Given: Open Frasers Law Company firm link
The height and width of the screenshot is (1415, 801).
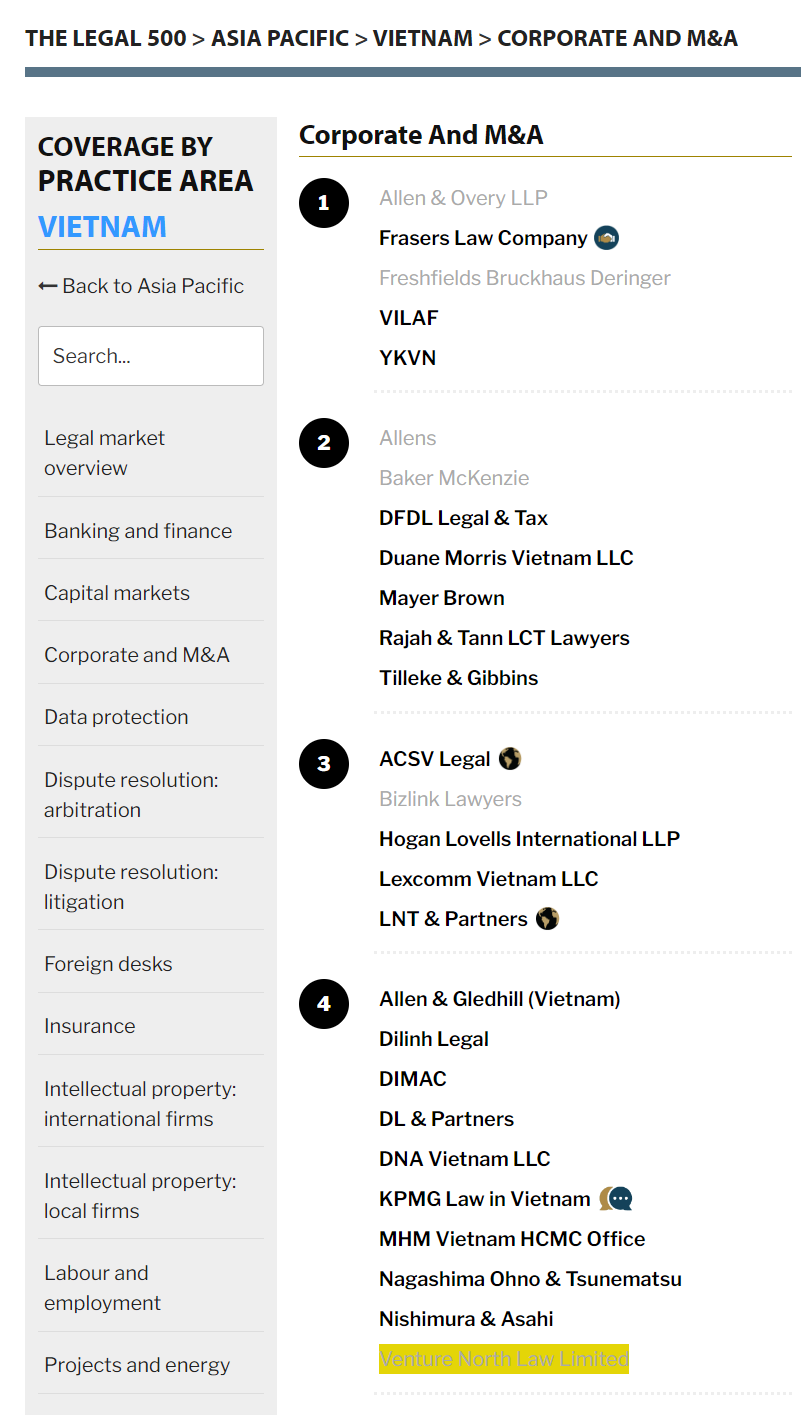Looking at the screenshot, I should click(x=483, y=238).
